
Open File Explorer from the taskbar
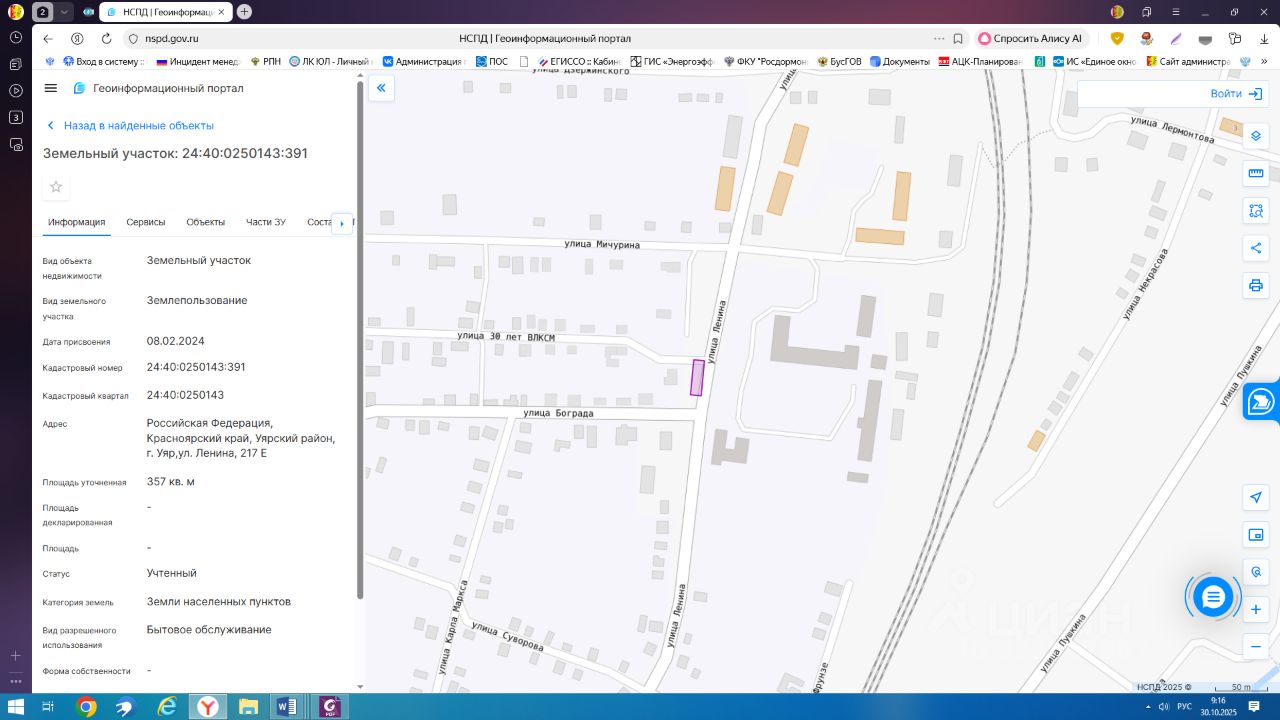(x=248, y=707)
